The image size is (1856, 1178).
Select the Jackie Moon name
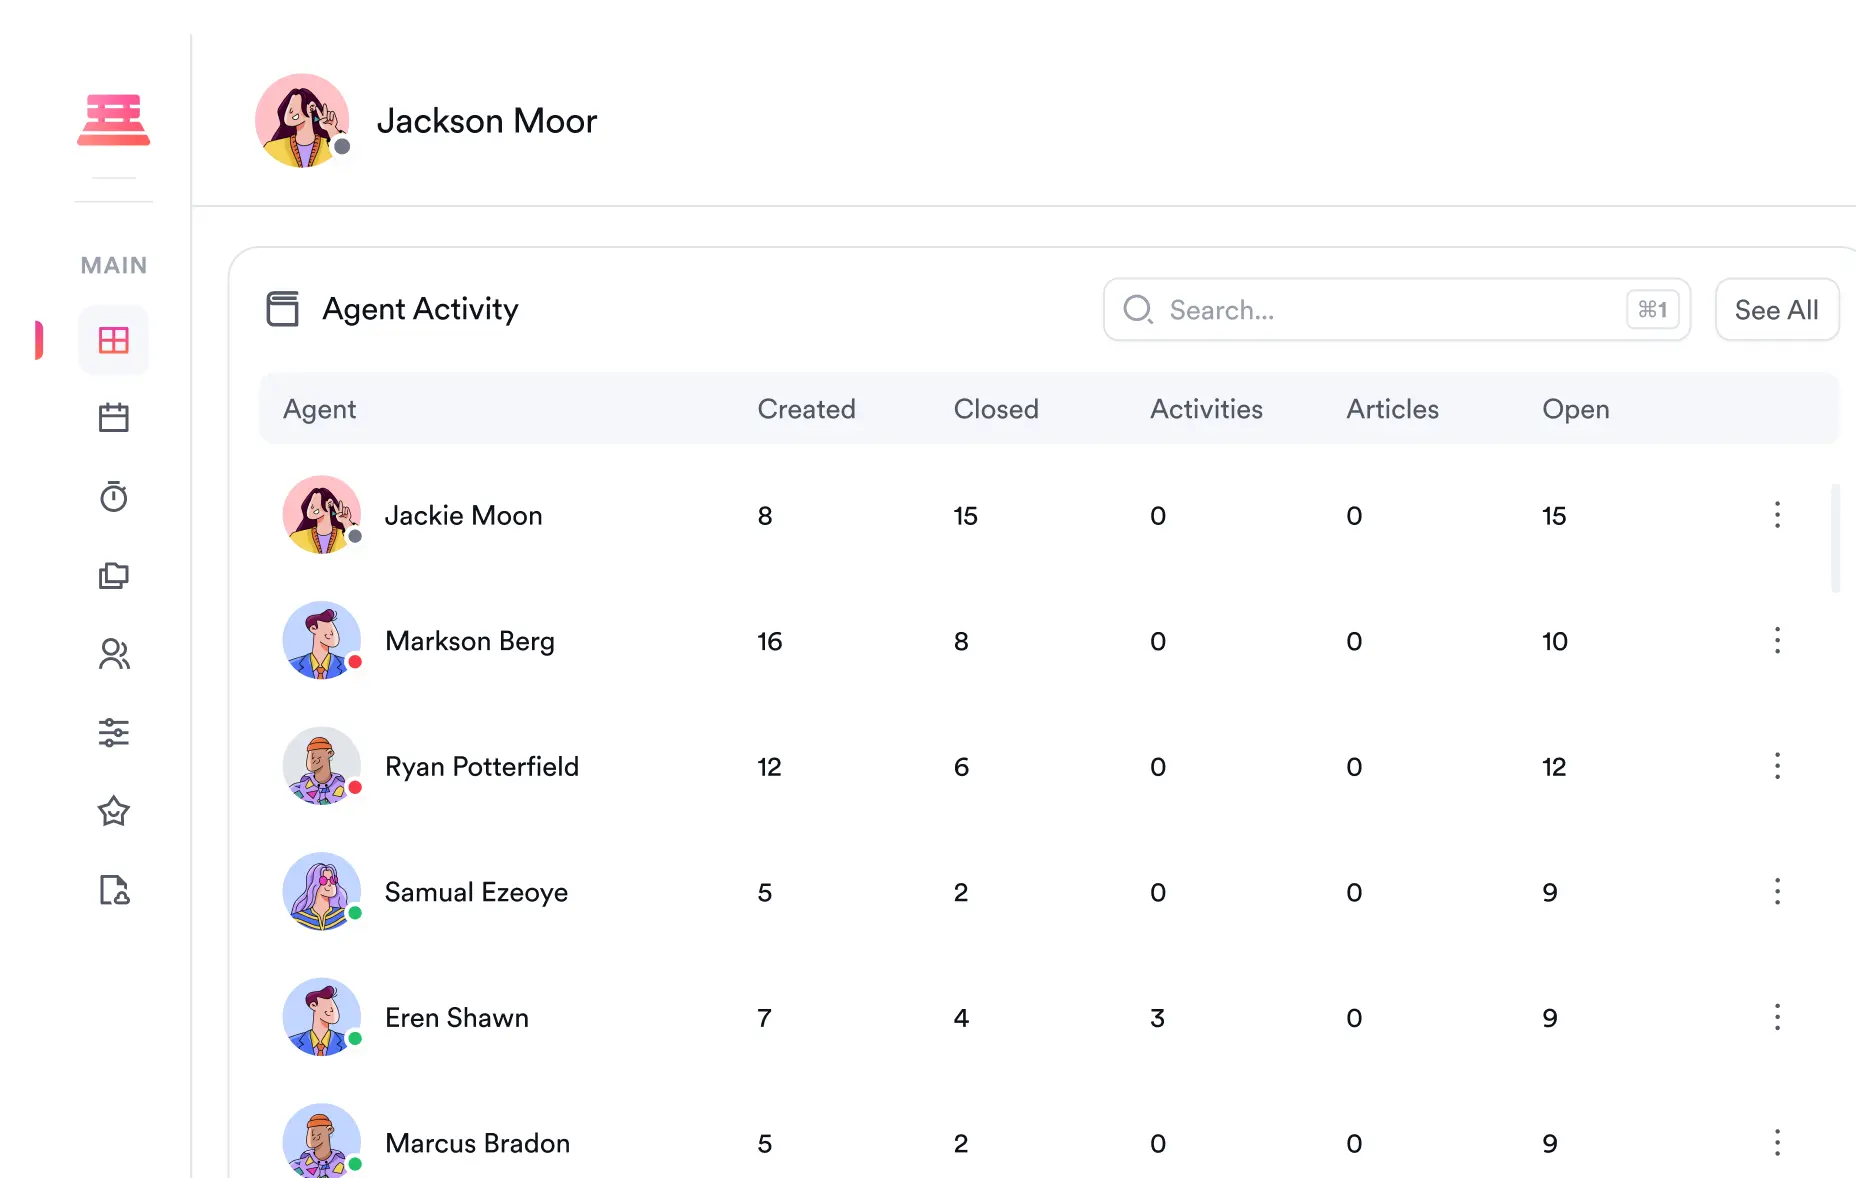coord(463,515)
